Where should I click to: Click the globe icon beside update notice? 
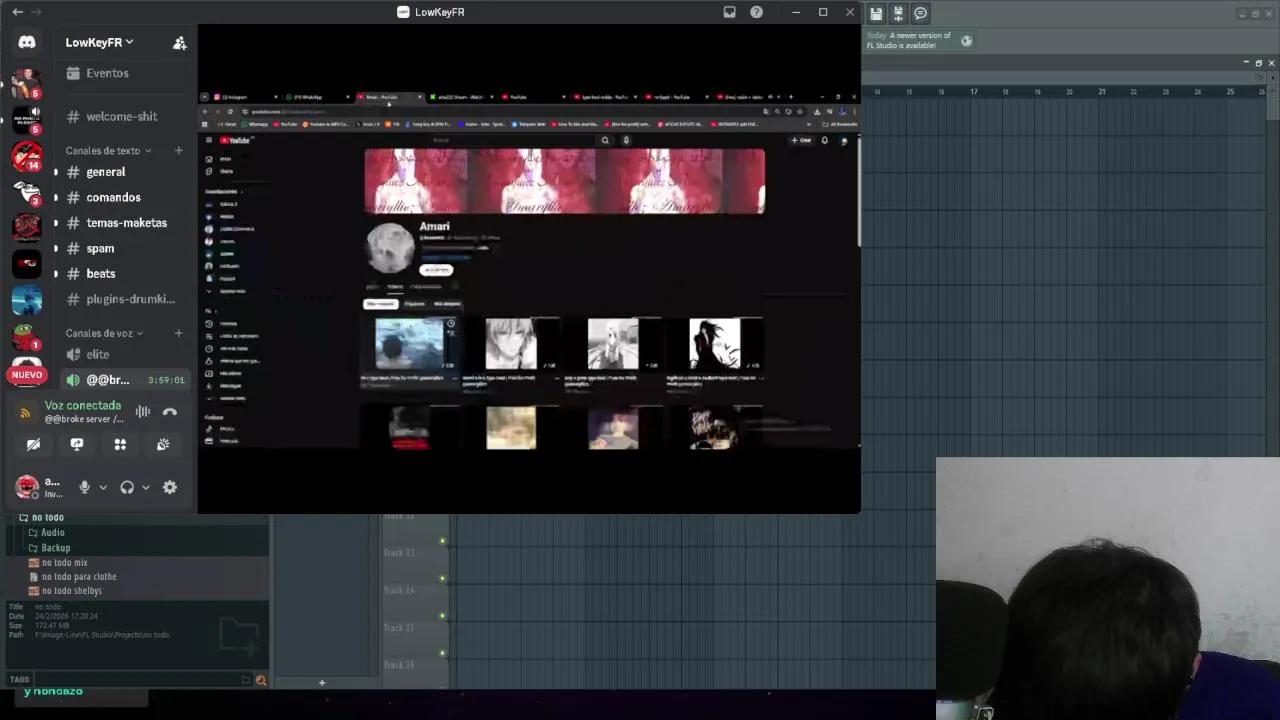point(966,41)
